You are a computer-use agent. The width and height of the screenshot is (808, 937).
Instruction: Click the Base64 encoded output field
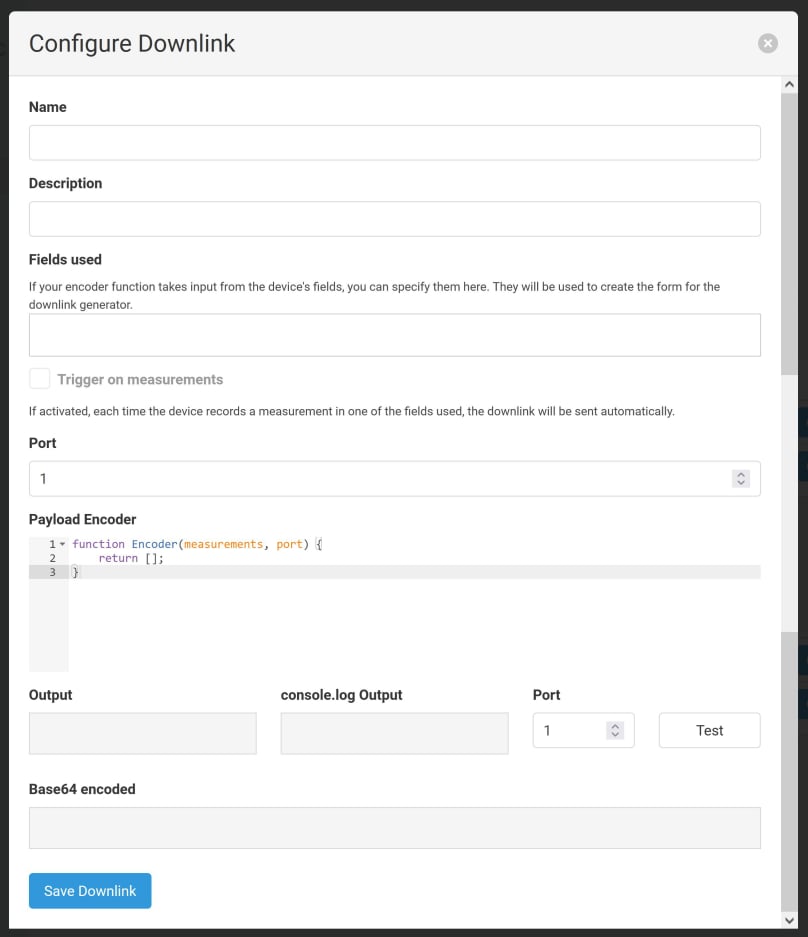(x=394, y=827)
